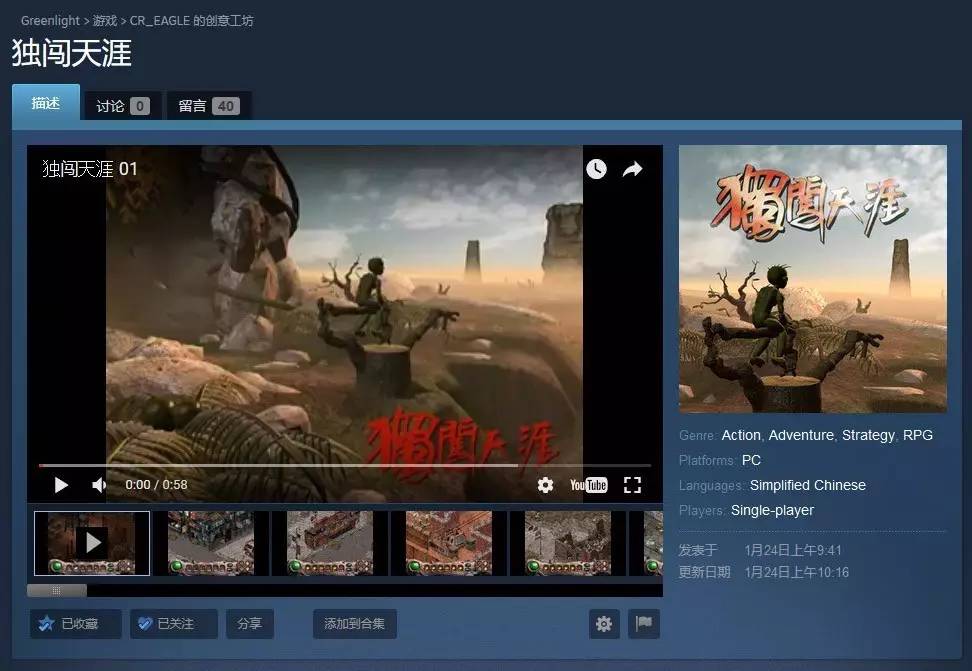Select the second screenshot thumbnail
This screenshot has height=671, width=972.
[211, 543]
